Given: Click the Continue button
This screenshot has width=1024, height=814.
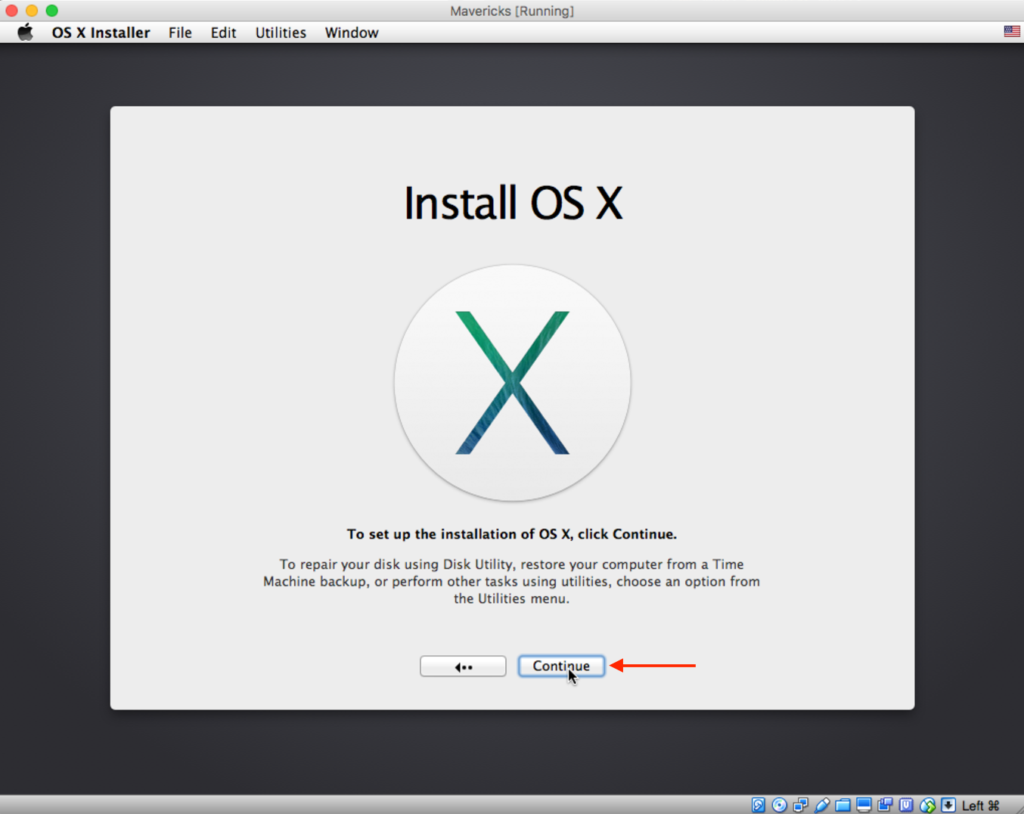Looking at the screenshot, I should (x=561, y=665).
